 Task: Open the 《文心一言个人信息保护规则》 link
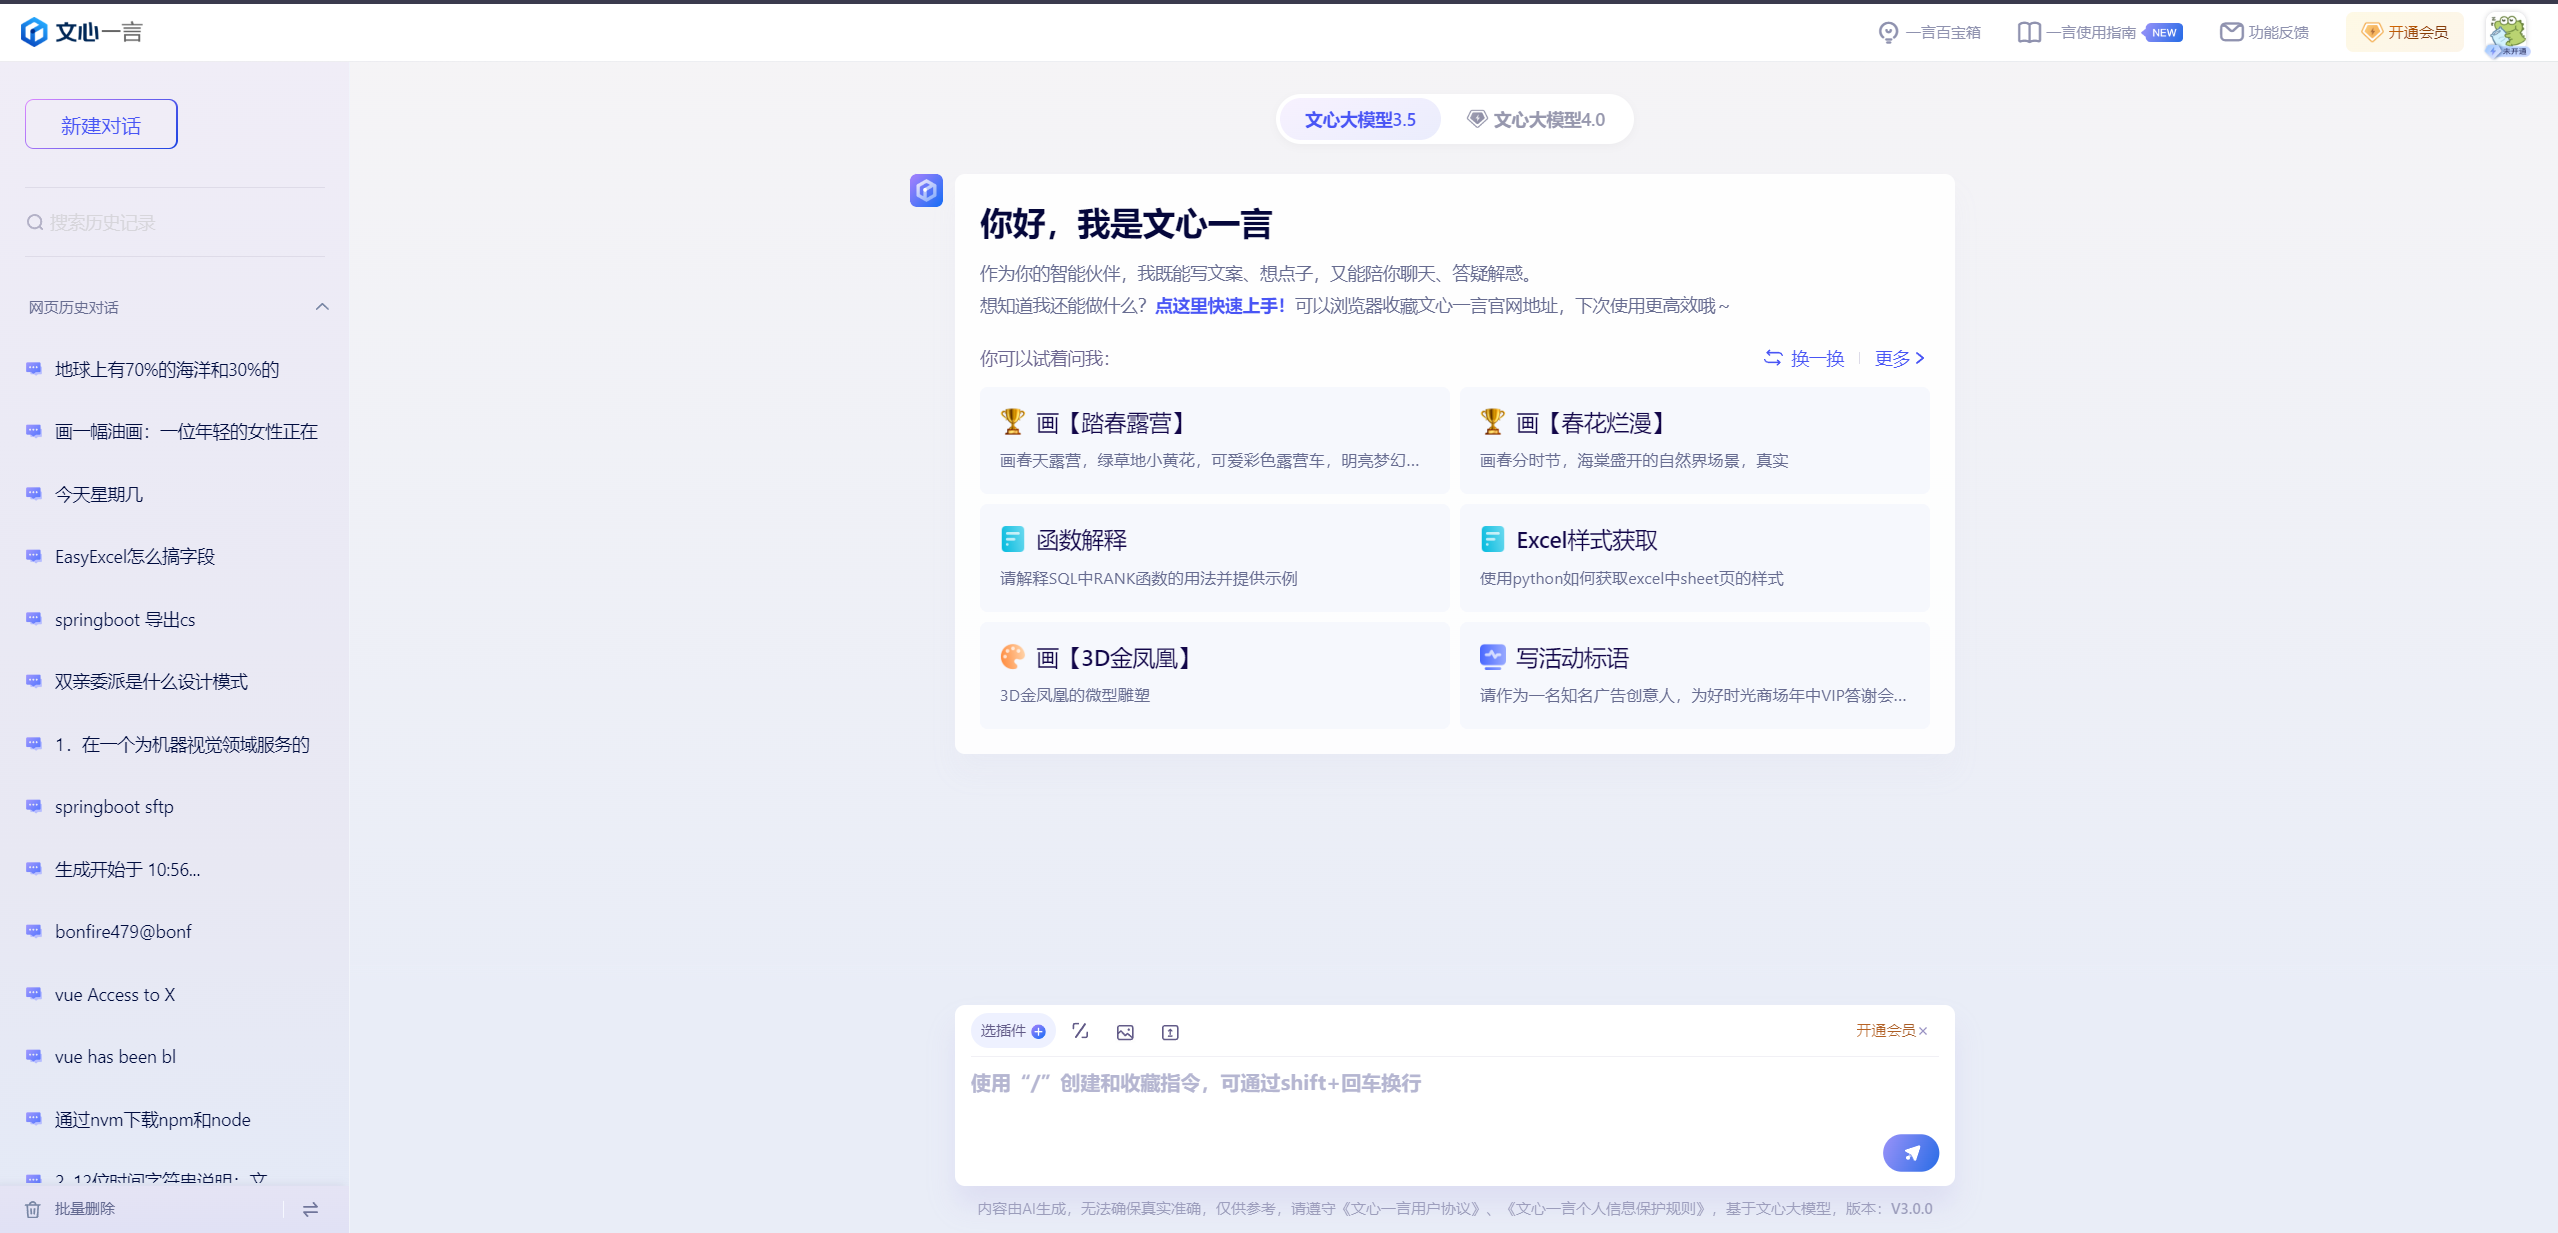[1605, 1209]
